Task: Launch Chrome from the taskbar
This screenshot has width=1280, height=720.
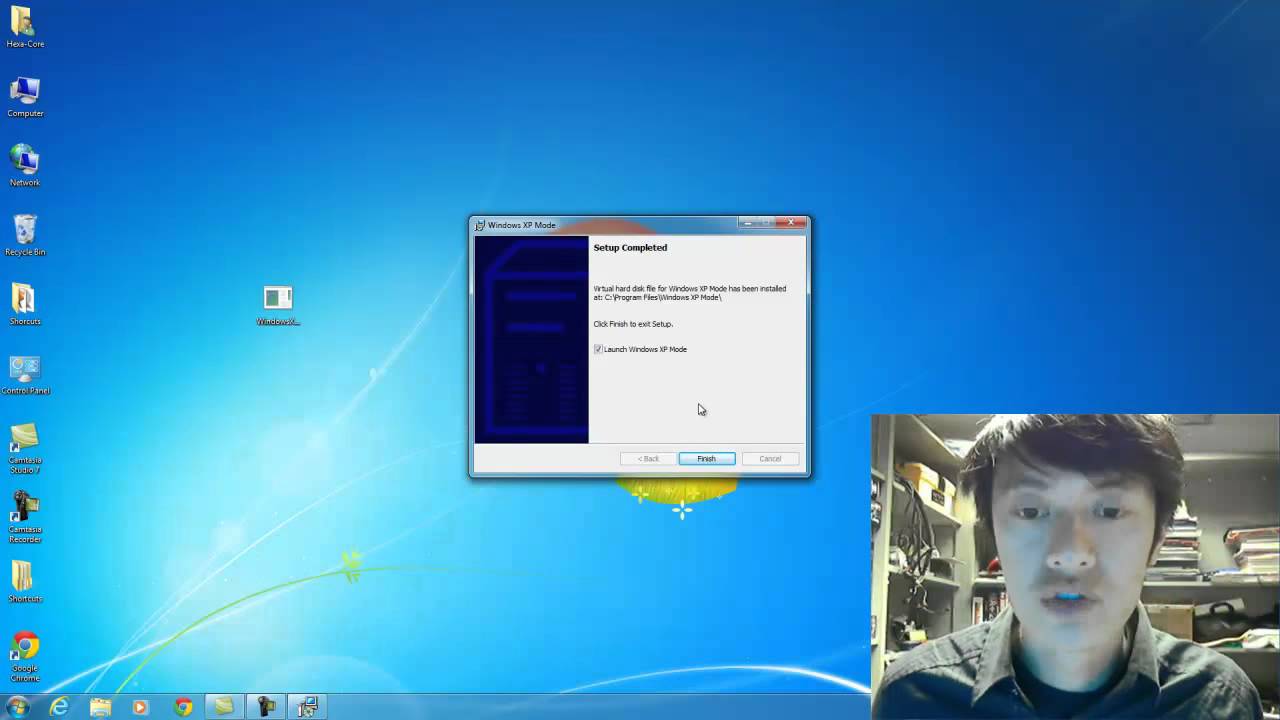Action: [183, 707]
